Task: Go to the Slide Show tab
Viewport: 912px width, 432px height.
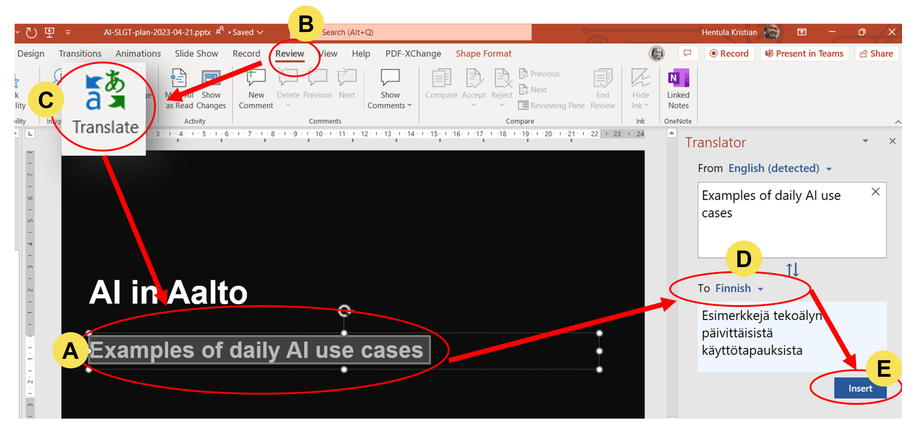Action: point(196,54)
